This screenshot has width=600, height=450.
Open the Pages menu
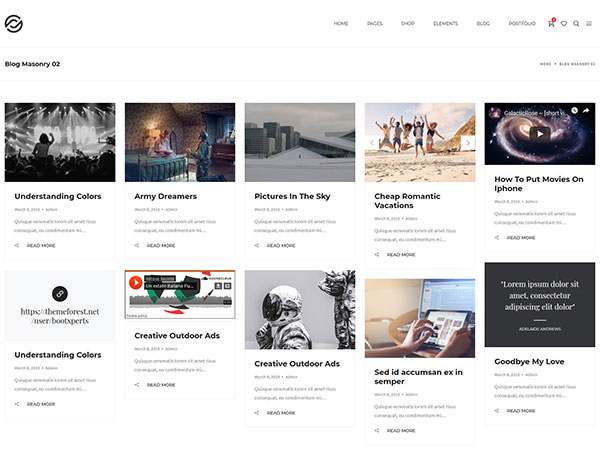pos(375,24)
